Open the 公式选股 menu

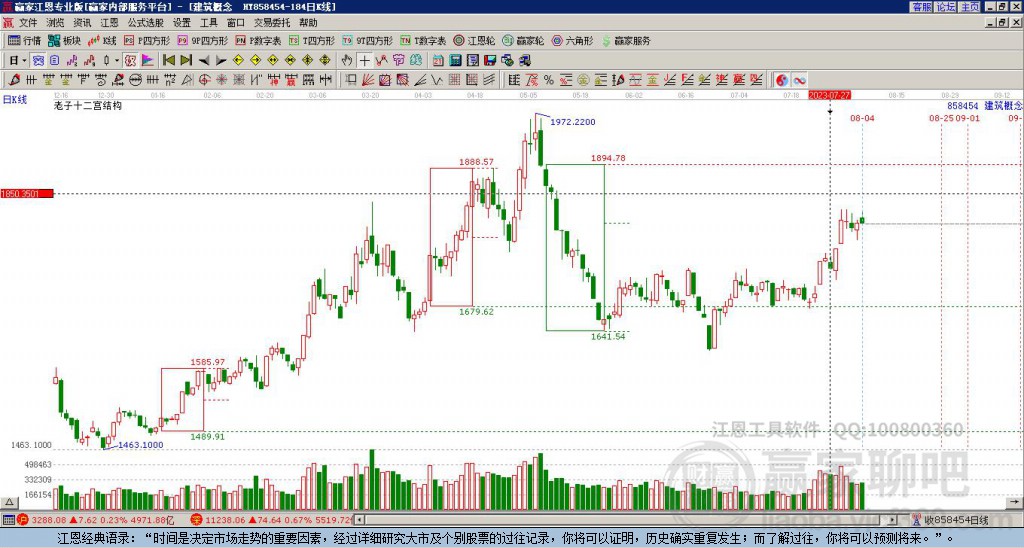pos(146,23)
